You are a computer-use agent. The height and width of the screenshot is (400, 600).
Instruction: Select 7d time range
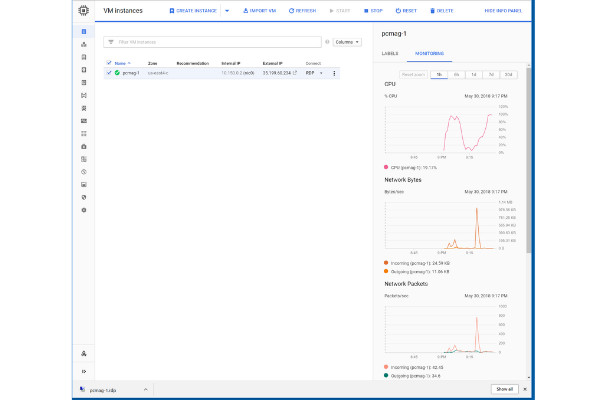[491, 75]
